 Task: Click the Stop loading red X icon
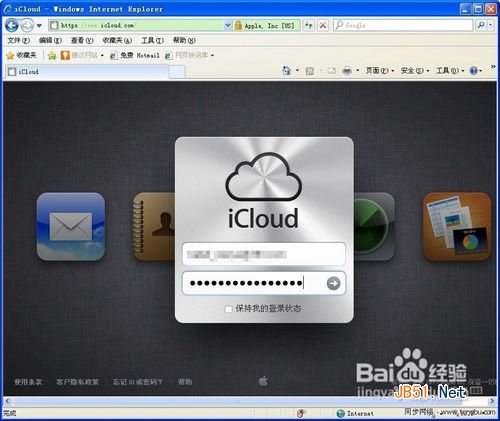tap(323, 25)
